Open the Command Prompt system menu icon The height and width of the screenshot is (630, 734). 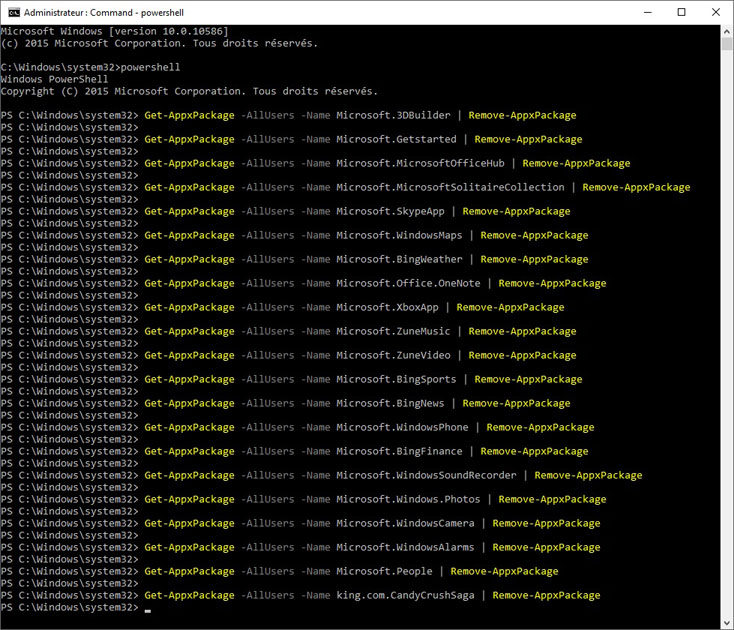pyautogui.click(x=14, y=13)
